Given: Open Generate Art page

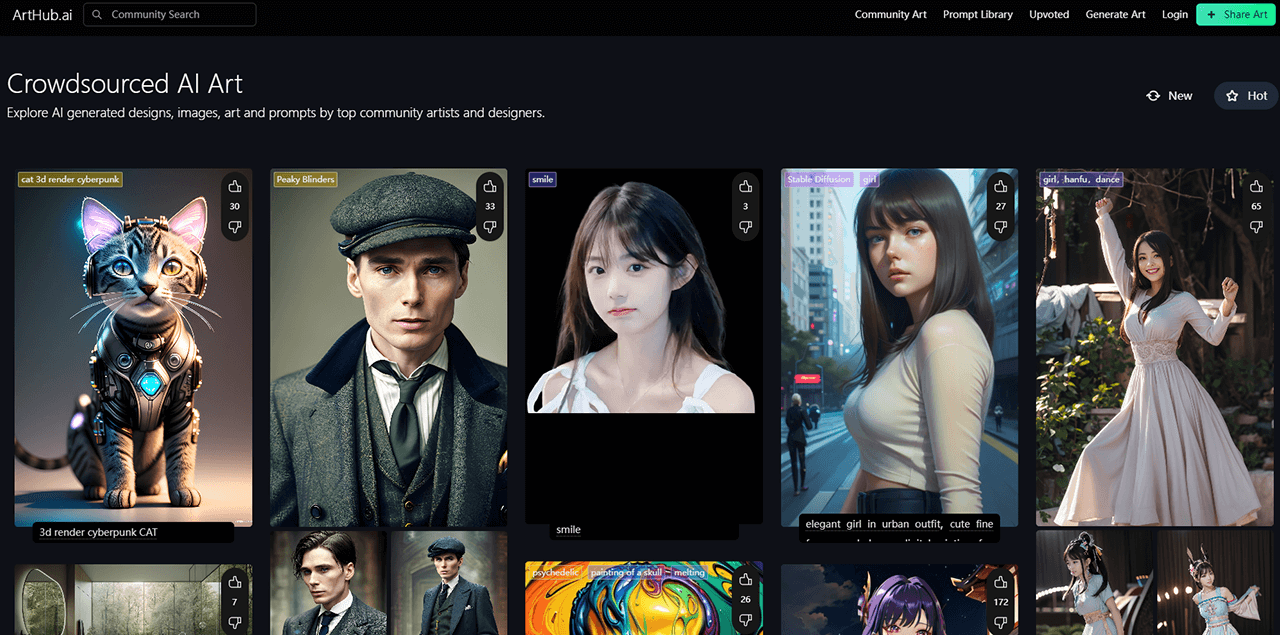Looking at the screenshot, I should [x=1115, y=14].
